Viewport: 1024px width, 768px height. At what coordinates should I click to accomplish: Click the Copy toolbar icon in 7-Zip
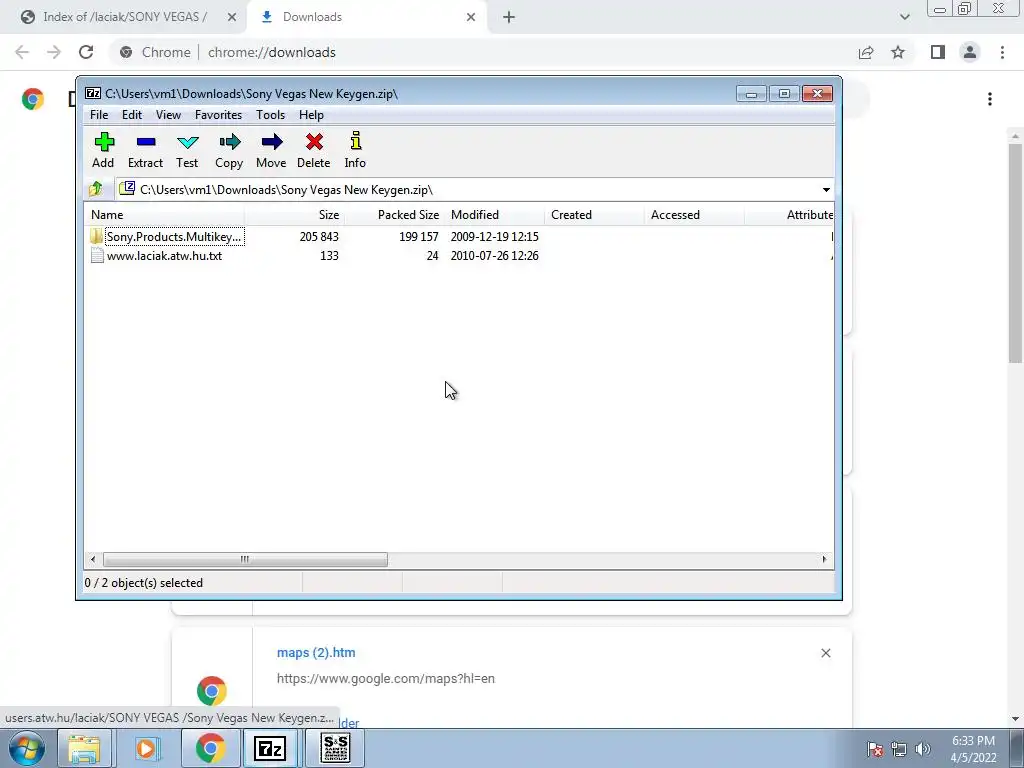pyautogui.click(x=229, y=150)
